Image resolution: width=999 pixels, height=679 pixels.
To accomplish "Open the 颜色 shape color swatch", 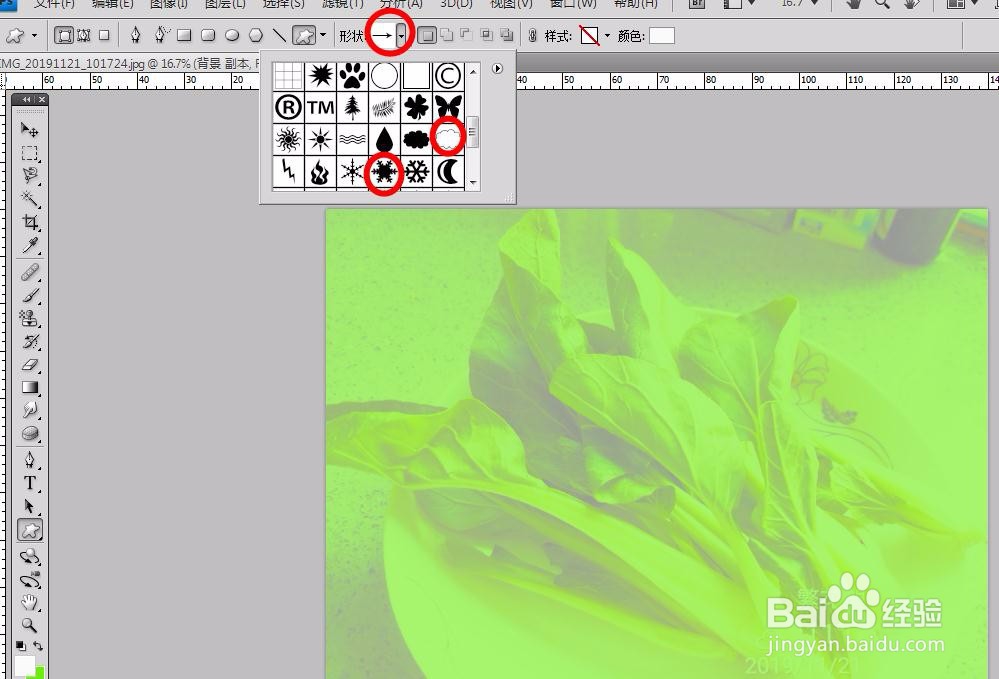I will point(662,36).
